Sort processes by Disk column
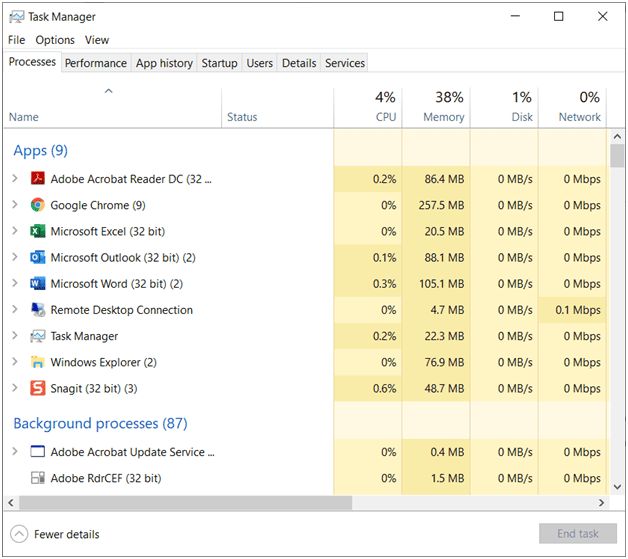 point(504,108)
